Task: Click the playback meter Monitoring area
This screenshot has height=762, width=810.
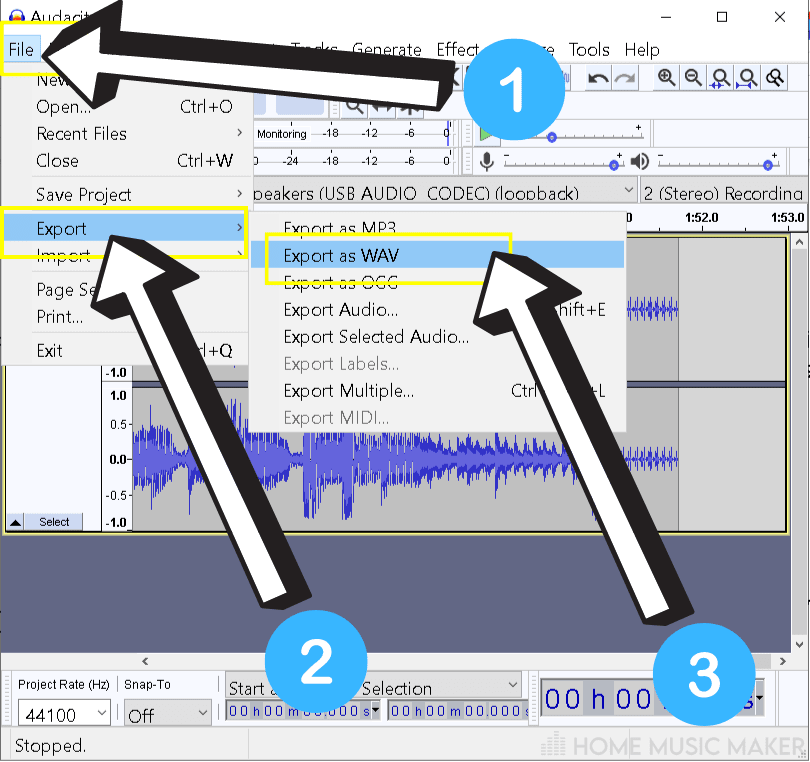Action: coord(282,134)
